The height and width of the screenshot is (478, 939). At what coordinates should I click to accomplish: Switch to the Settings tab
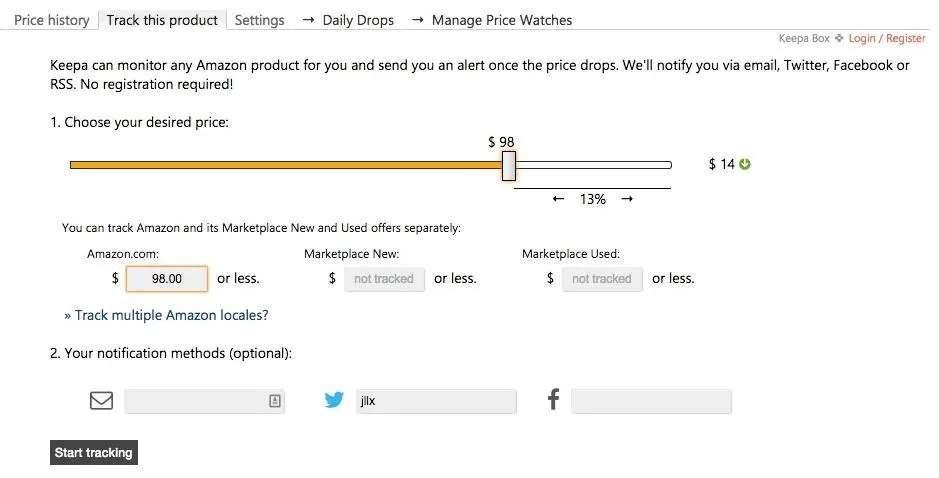click(259, 20)
